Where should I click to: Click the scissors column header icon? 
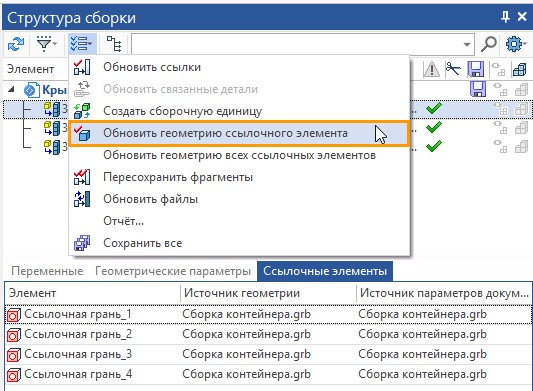(x=453, y=69)
